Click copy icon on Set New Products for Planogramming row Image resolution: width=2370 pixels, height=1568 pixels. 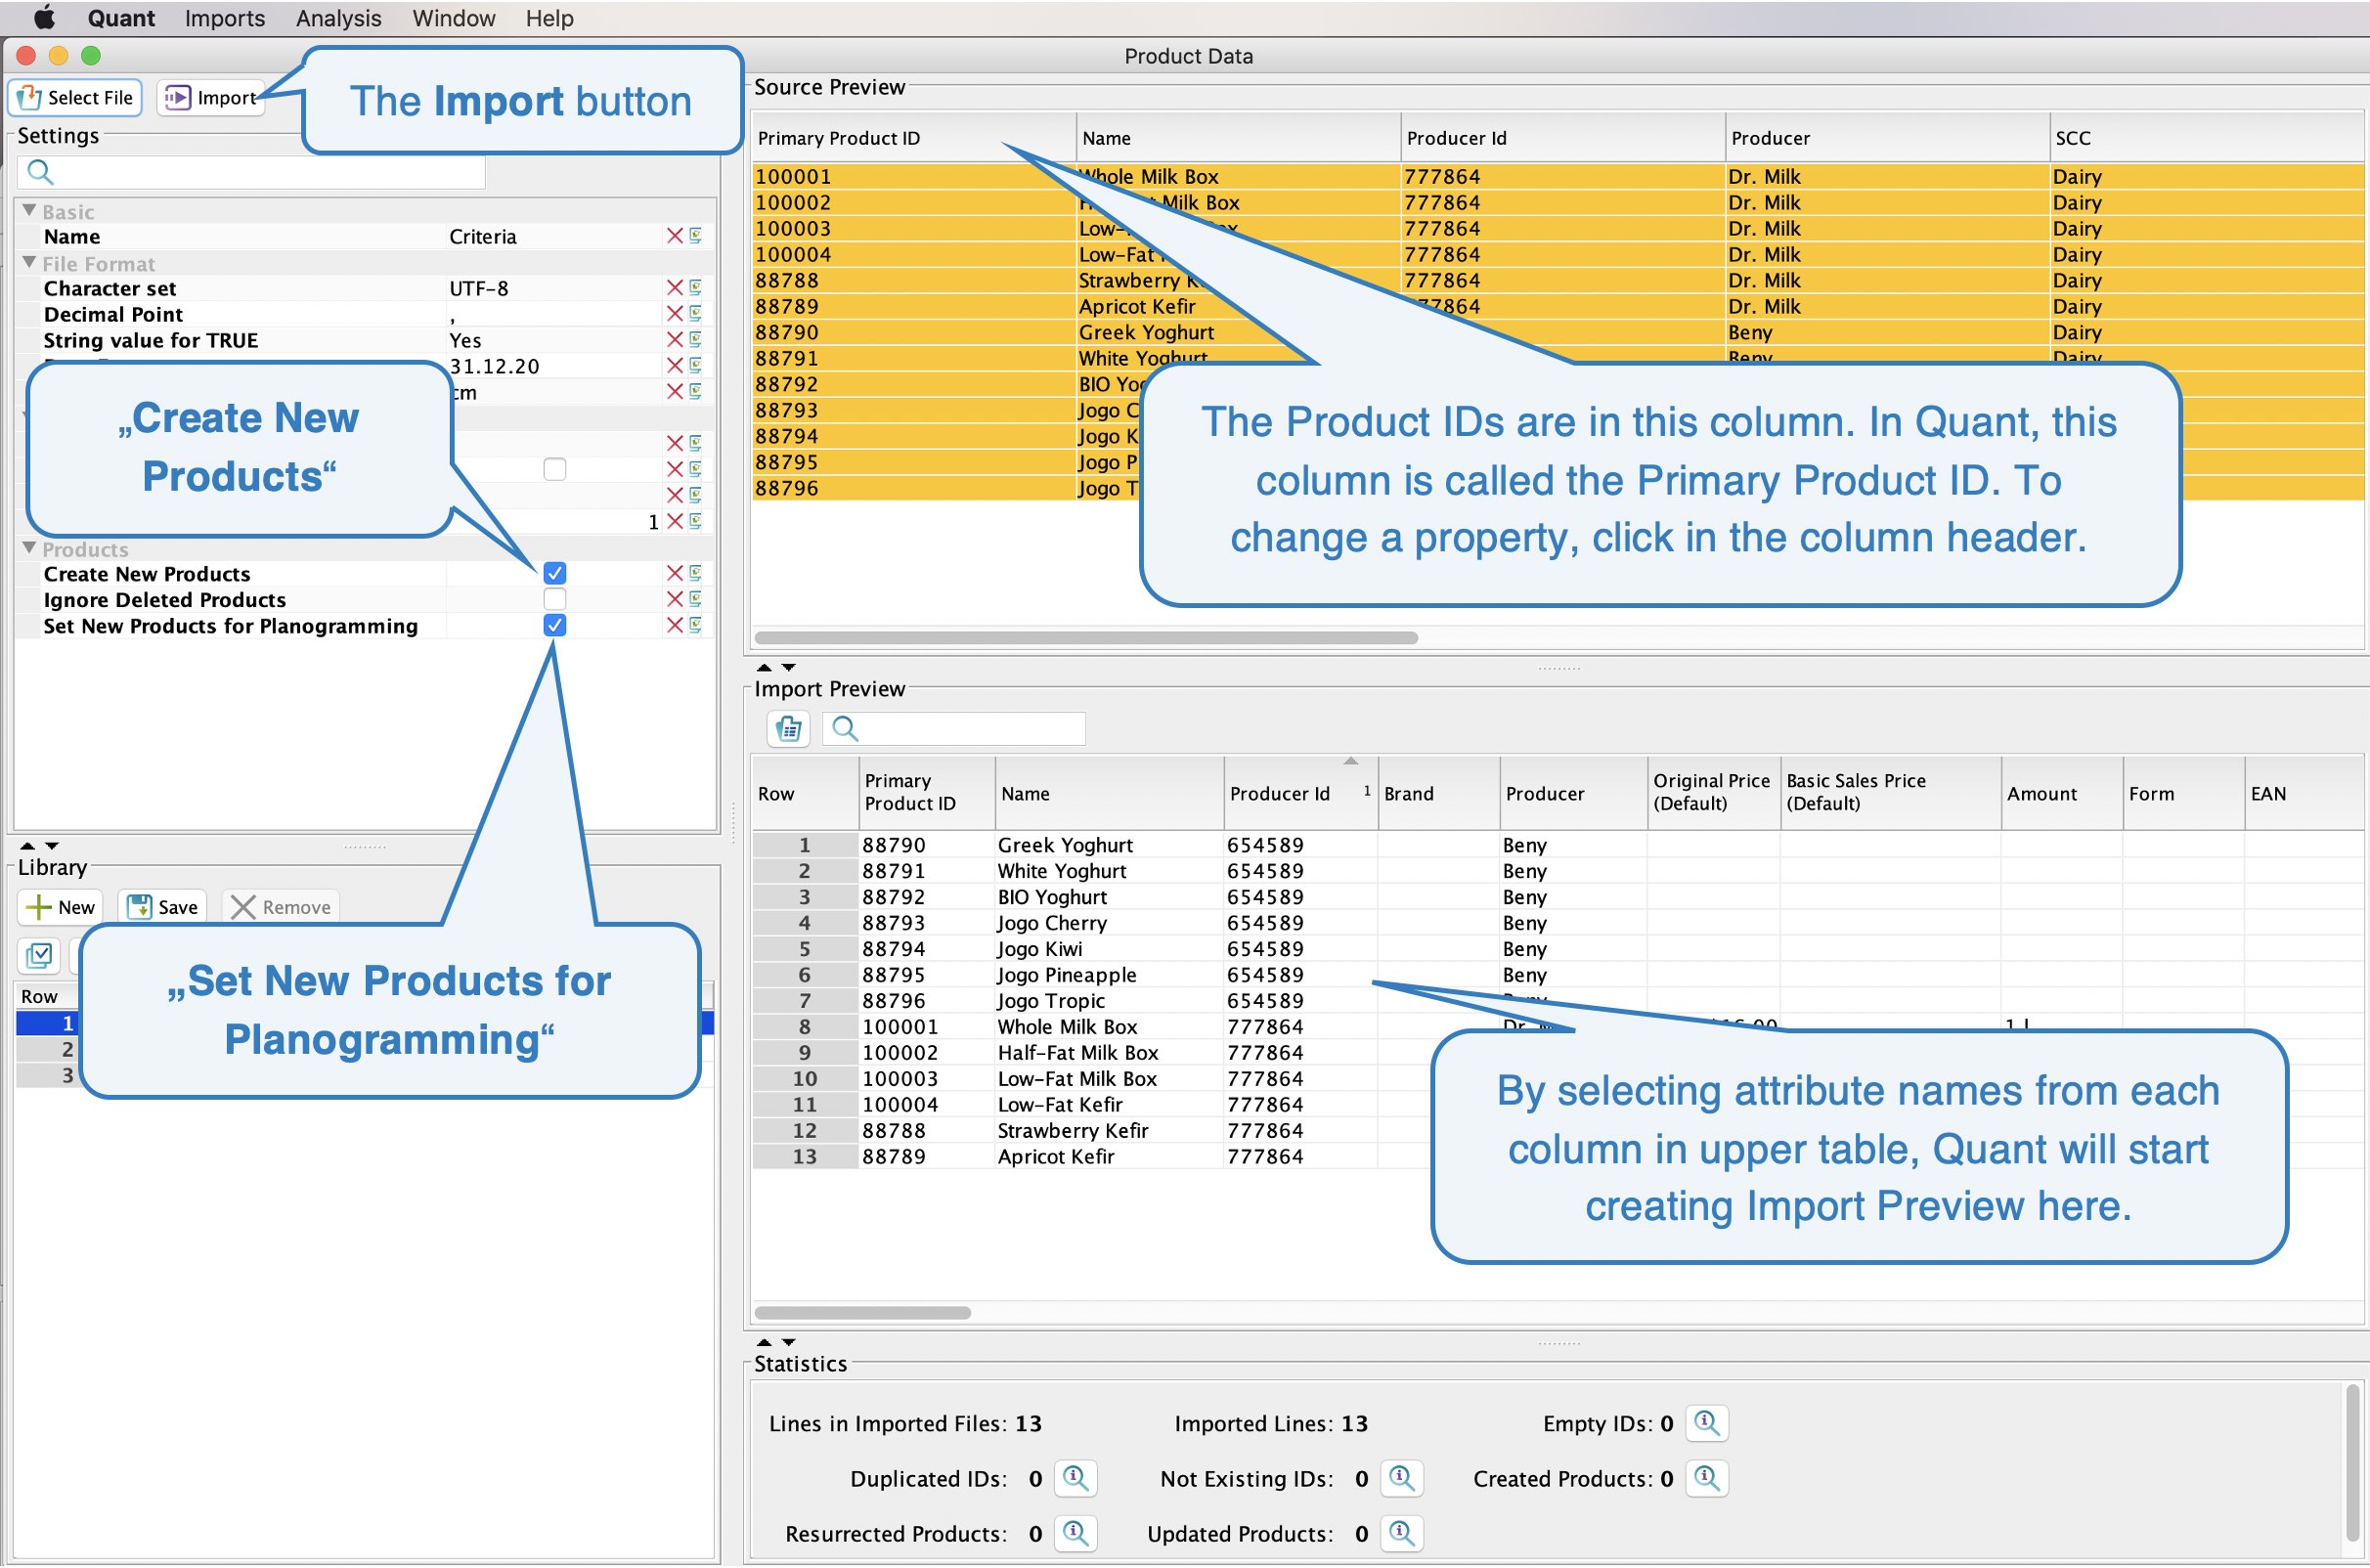click(696, 626)
